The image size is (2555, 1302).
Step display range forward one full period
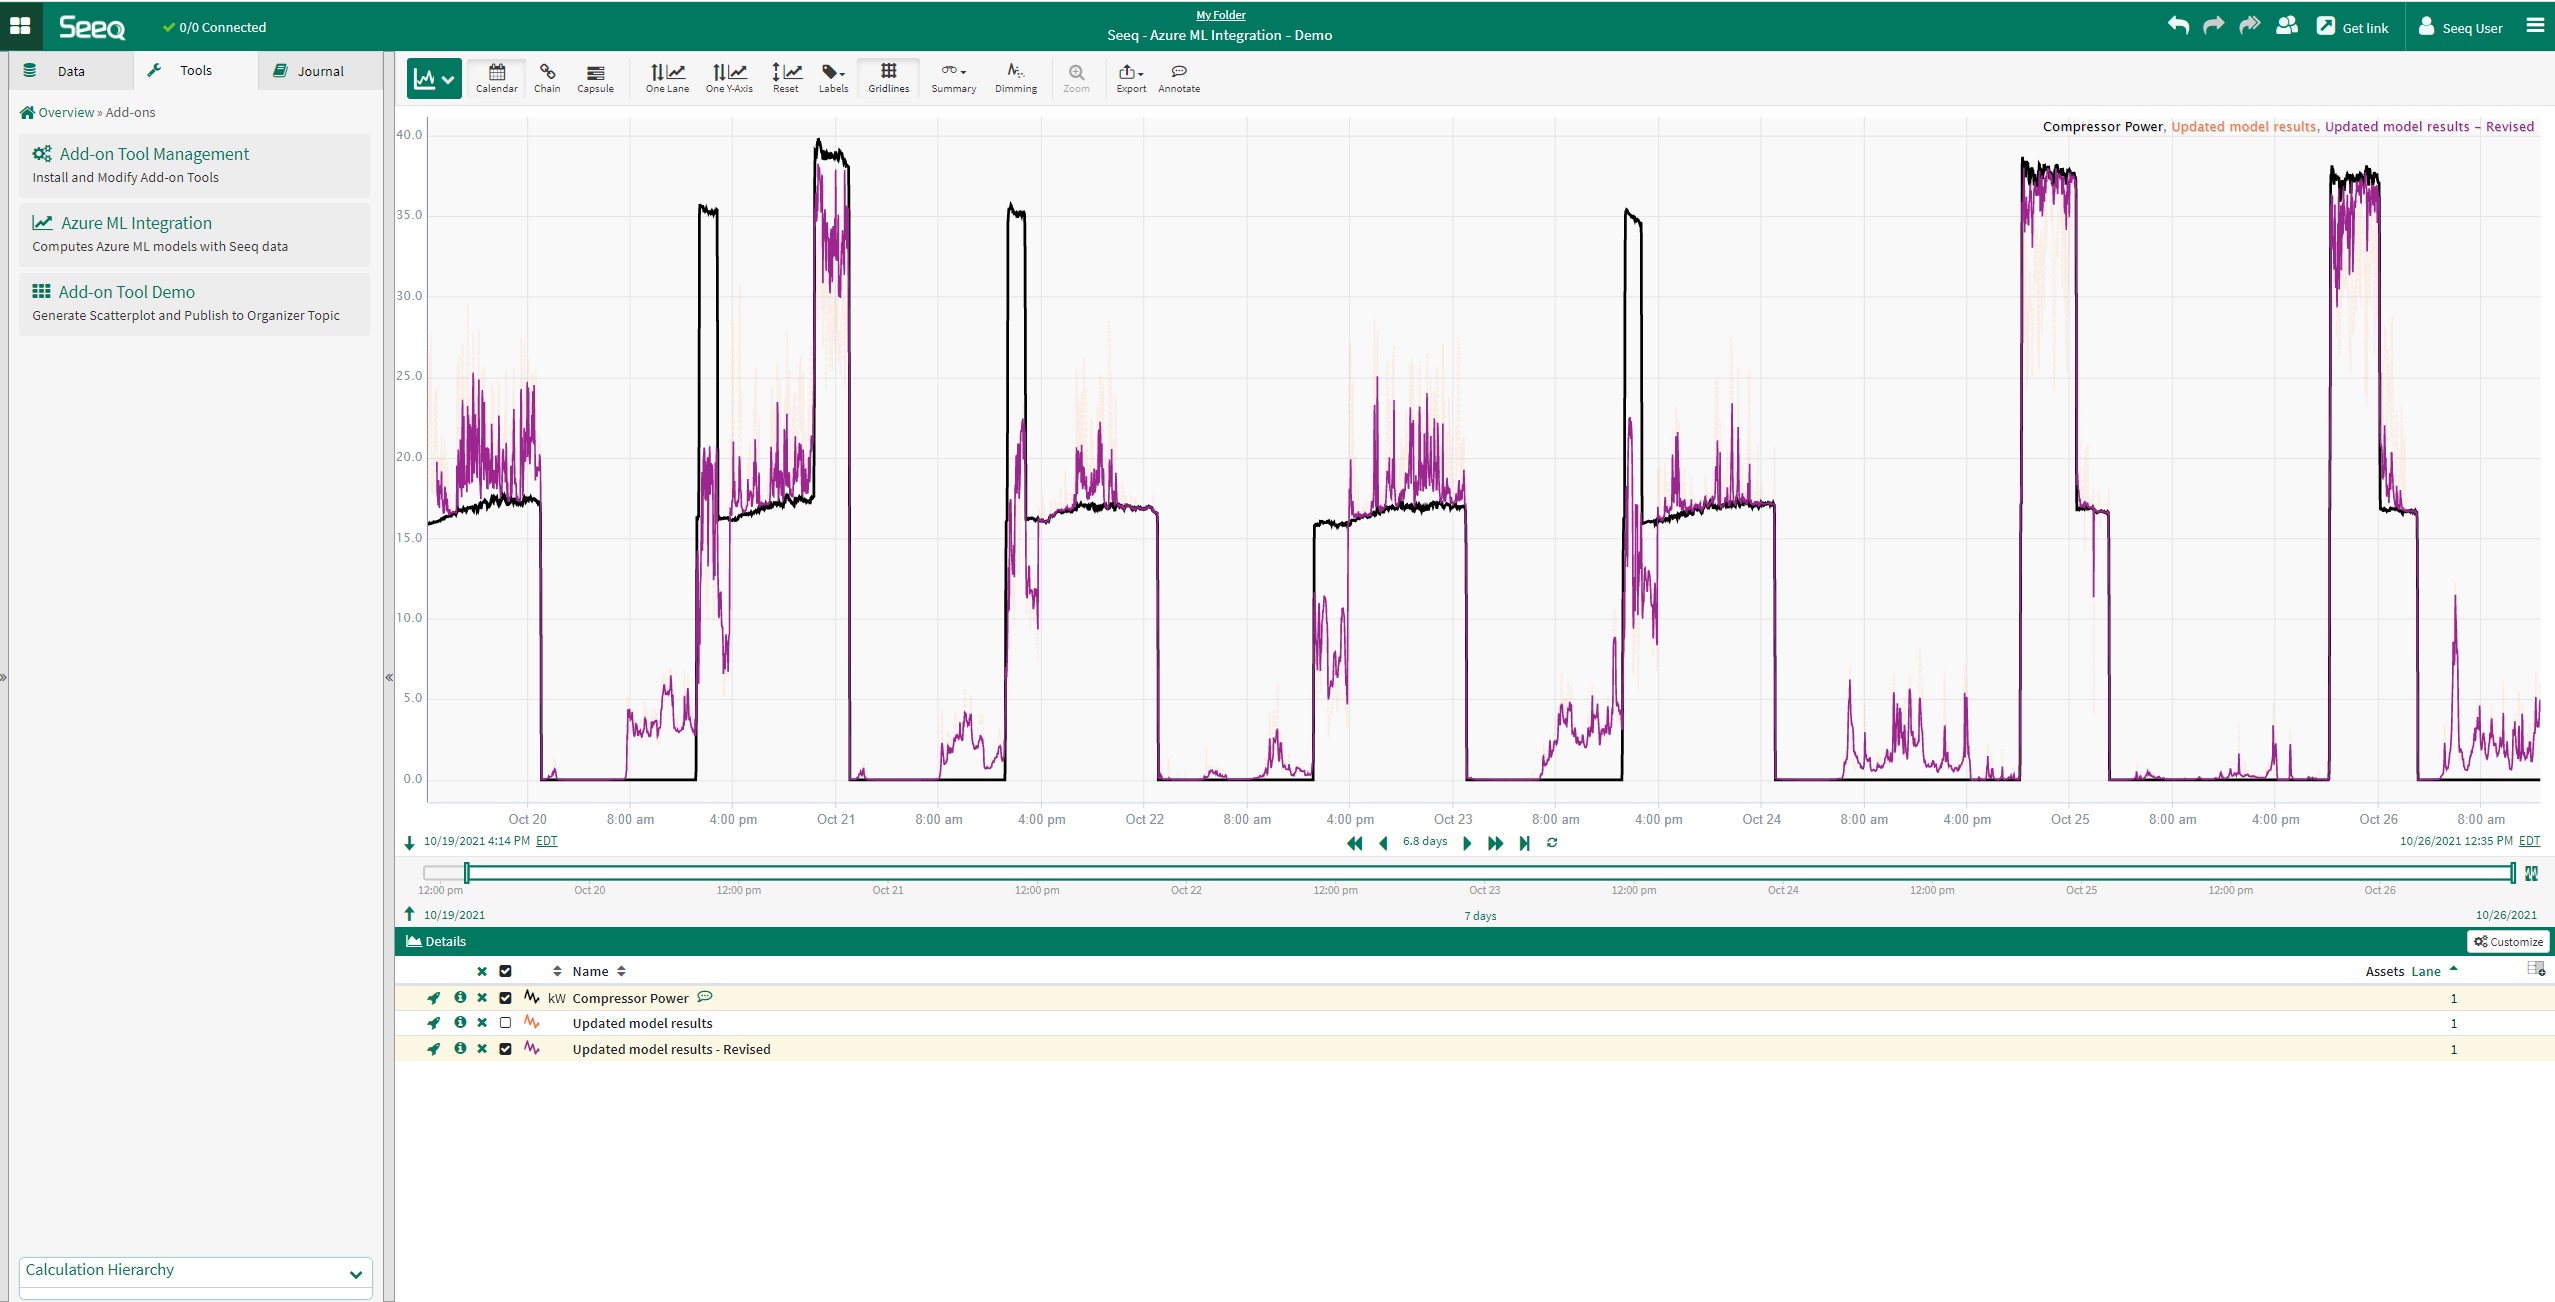tap(1495, 843)
